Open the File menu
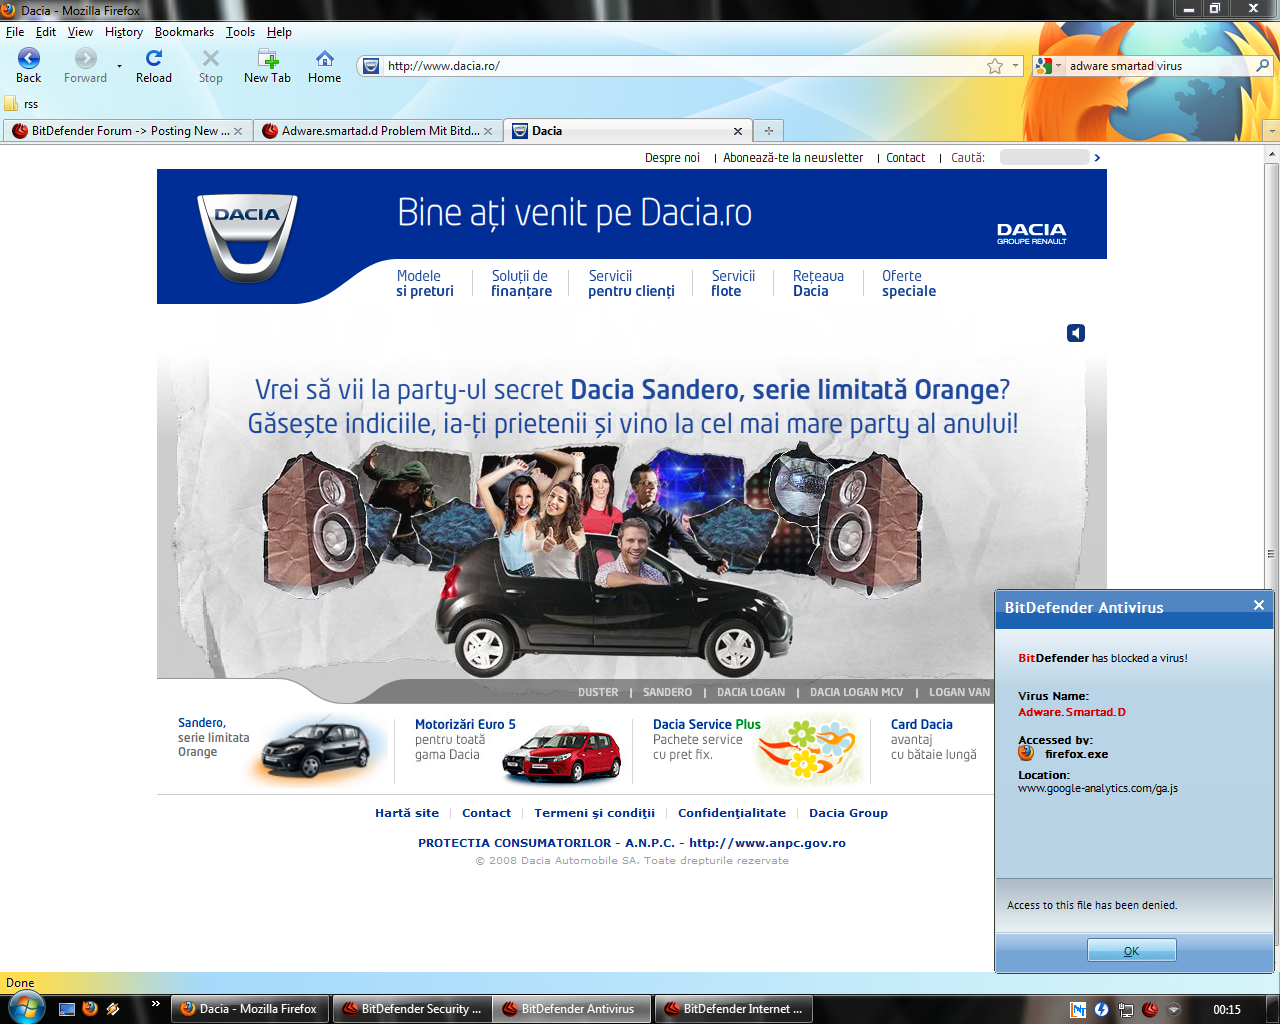This screenshot has height=1024, width=1280. pyautogui.click(x=15, y=32)
